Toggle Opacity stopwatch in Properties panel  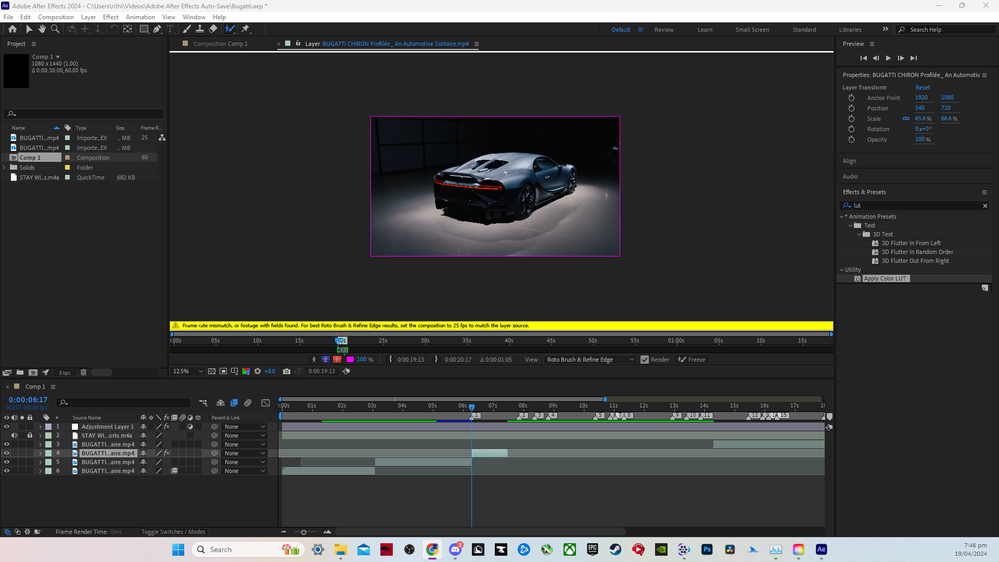851,139
